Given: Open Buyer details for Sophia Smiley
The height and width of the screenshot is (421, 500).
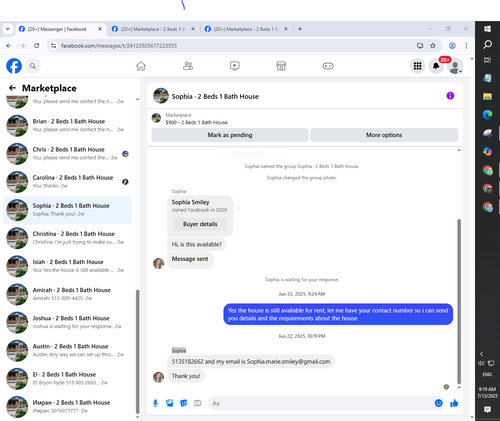Looking at the screenshot, I should (x=200, y=224).
